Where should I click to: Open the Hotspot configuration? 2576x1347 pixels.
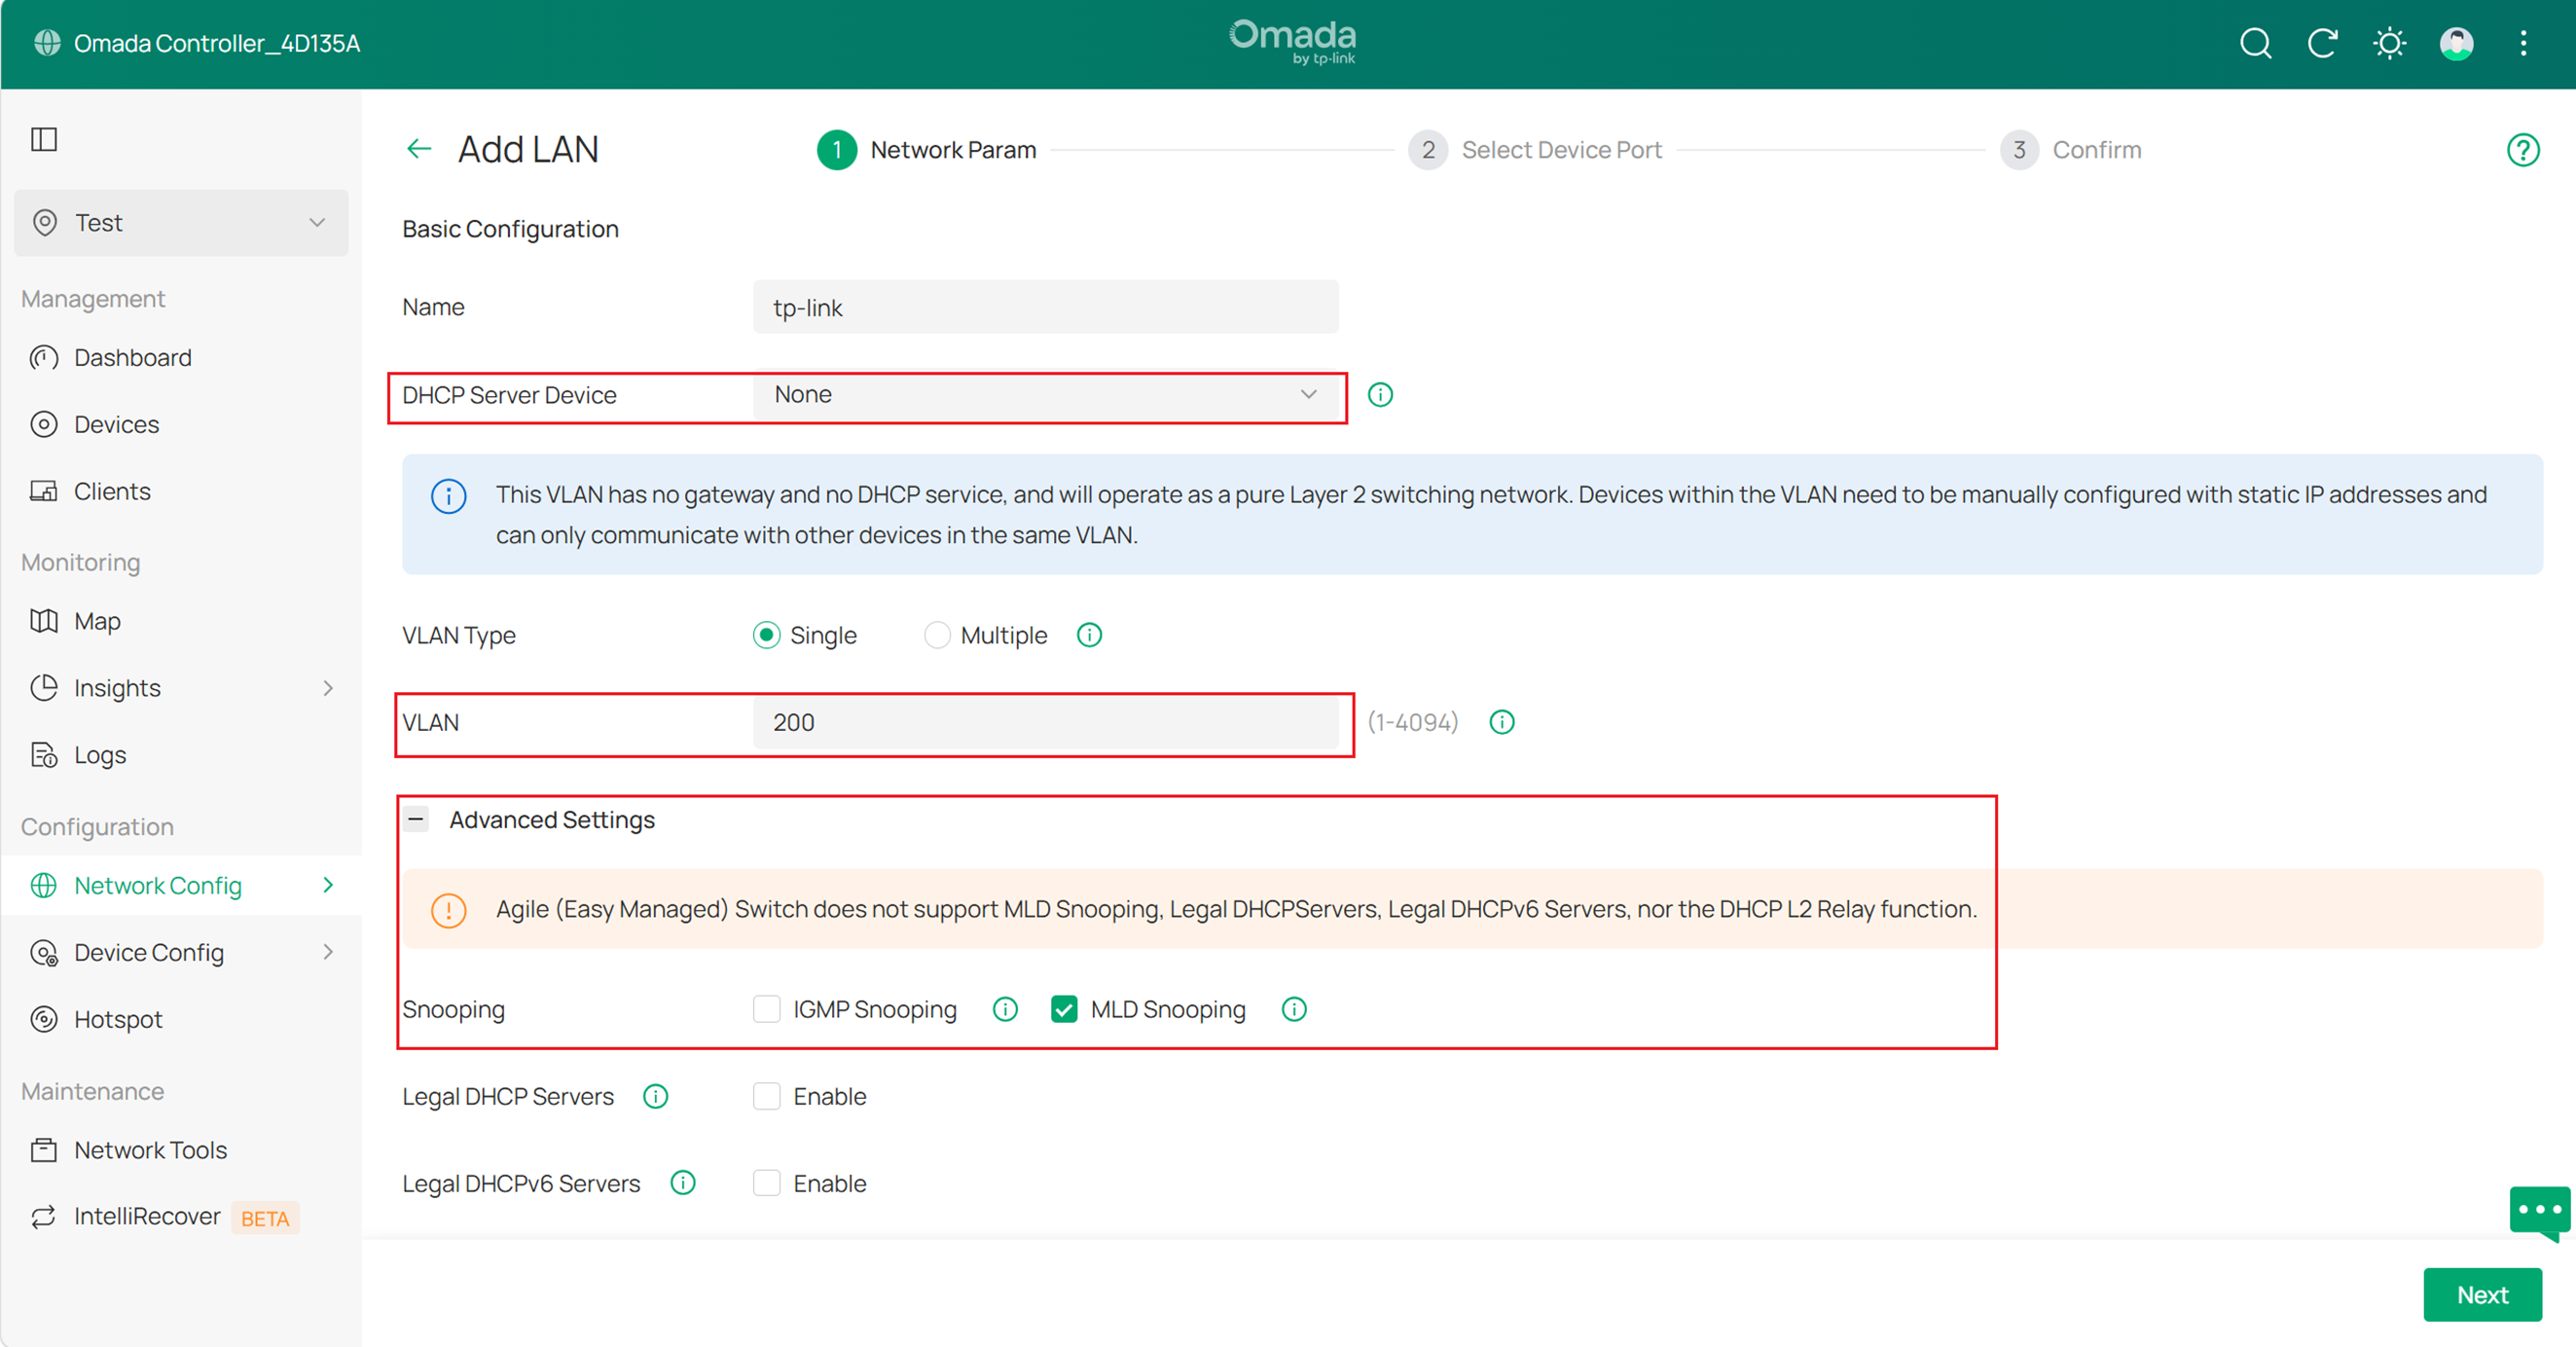tap(119, 1019)
